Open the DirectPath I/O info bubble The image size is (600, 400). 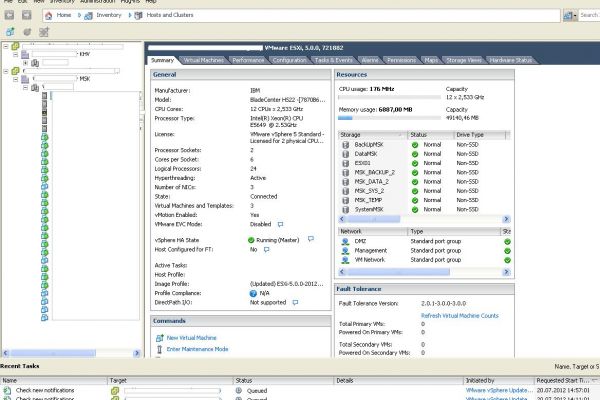point(295,302)
